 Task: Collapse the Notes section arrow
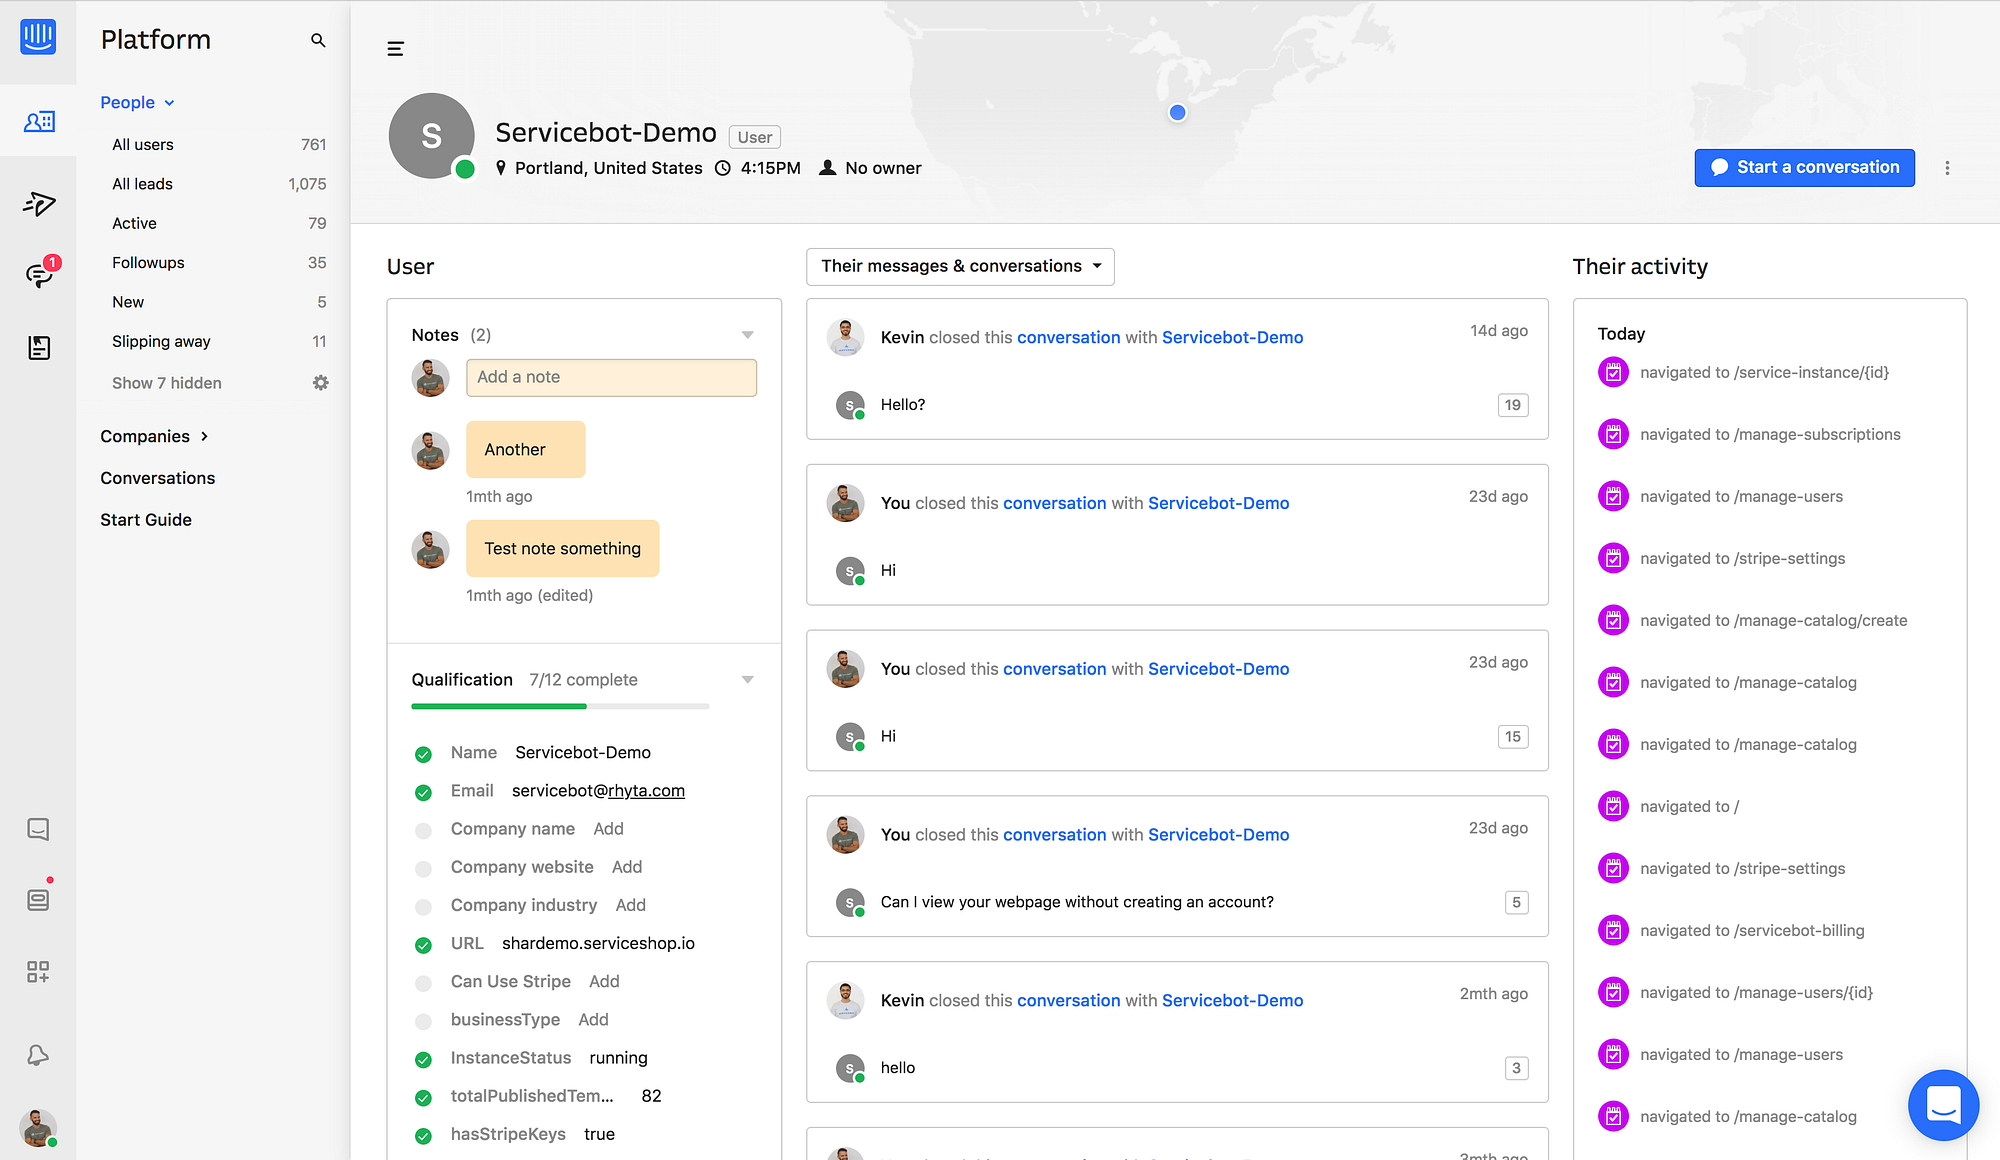[747, 335]
